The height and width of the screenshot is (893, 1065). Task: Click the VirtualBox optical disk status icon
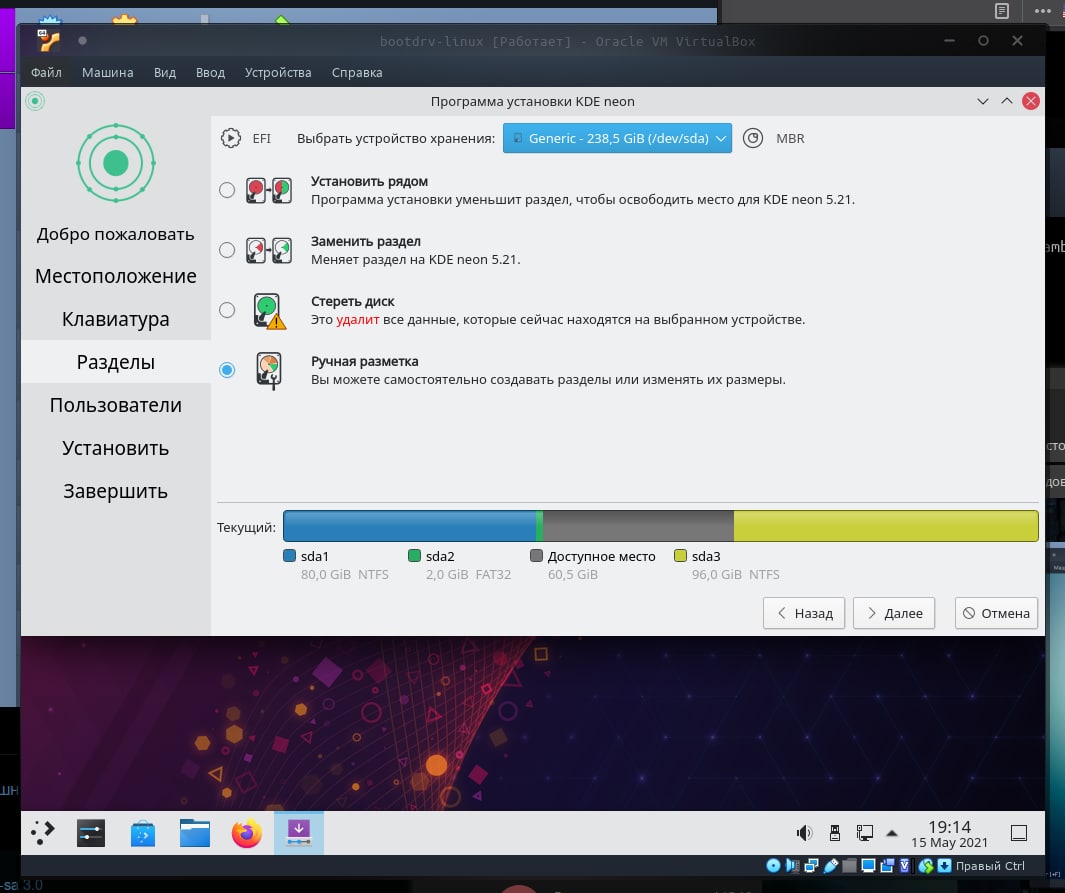774,866
